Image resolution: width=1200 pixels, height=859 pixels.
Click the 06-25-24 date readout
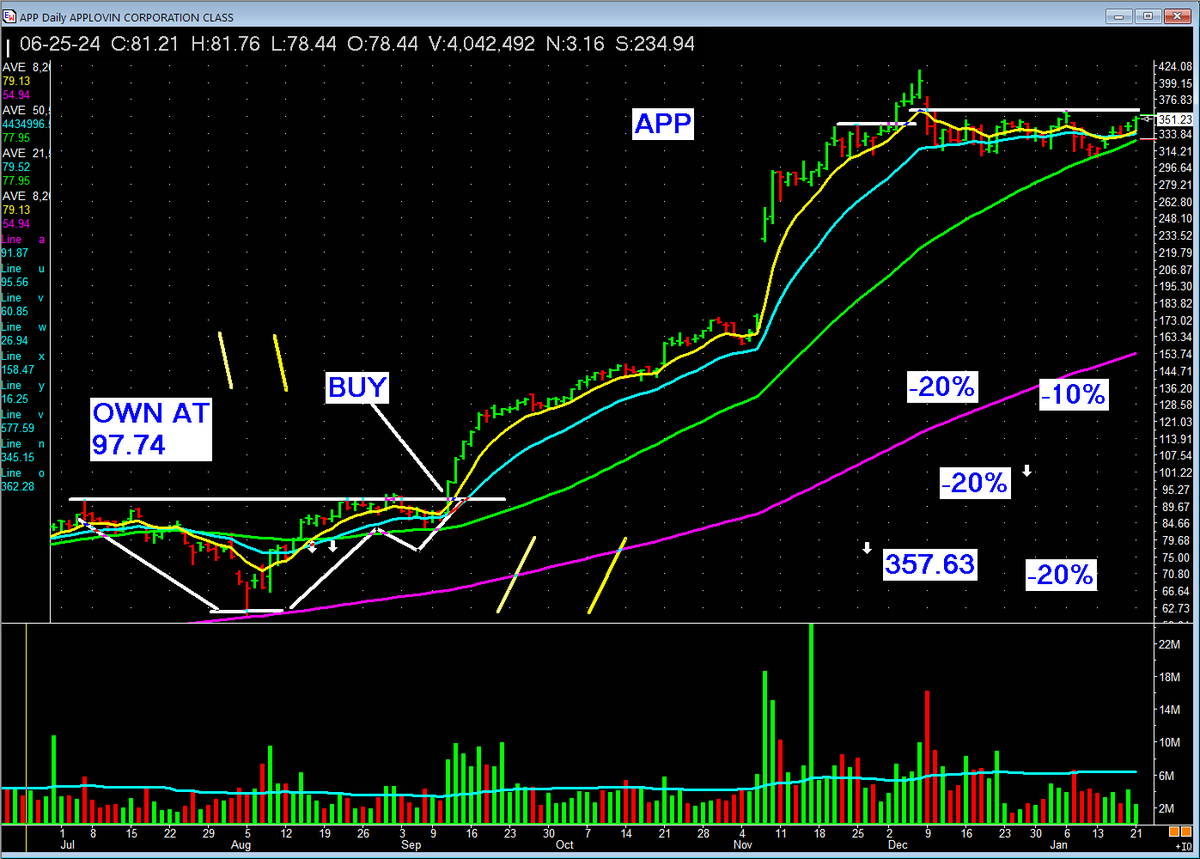coord(58,45)
